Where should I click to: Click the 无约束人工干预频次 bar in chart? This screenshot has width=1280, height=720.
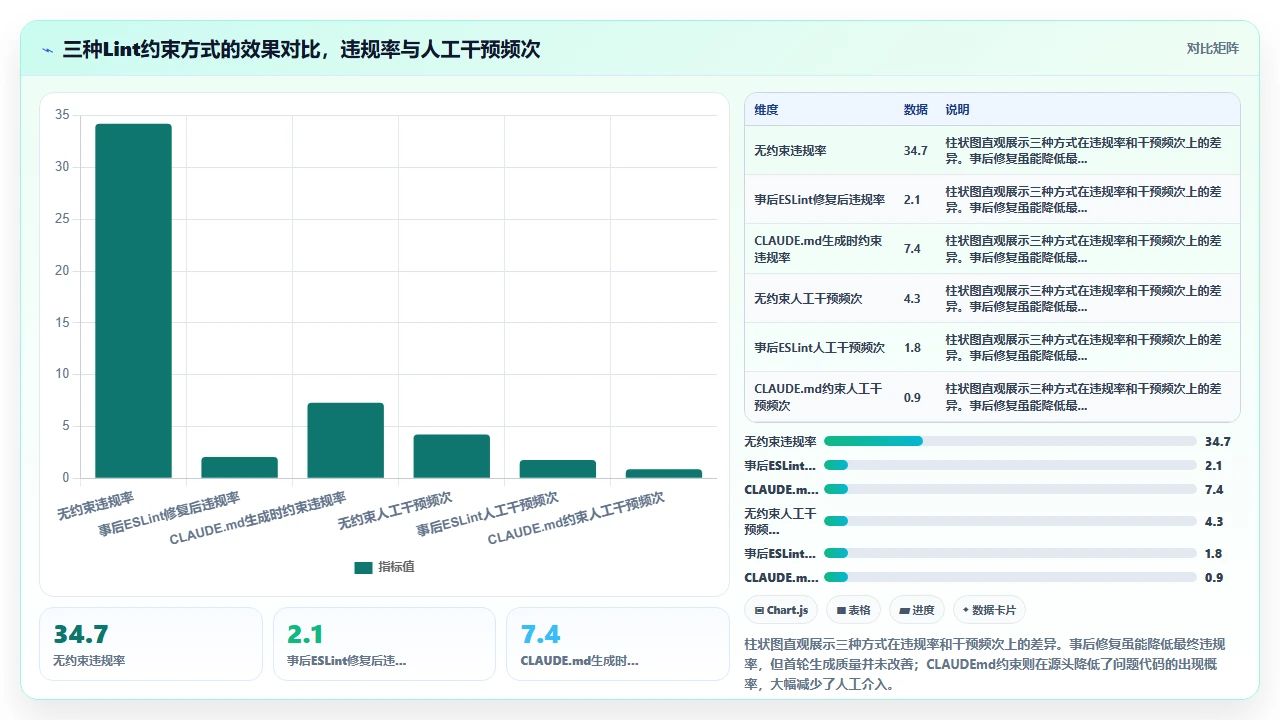point(451,456)
